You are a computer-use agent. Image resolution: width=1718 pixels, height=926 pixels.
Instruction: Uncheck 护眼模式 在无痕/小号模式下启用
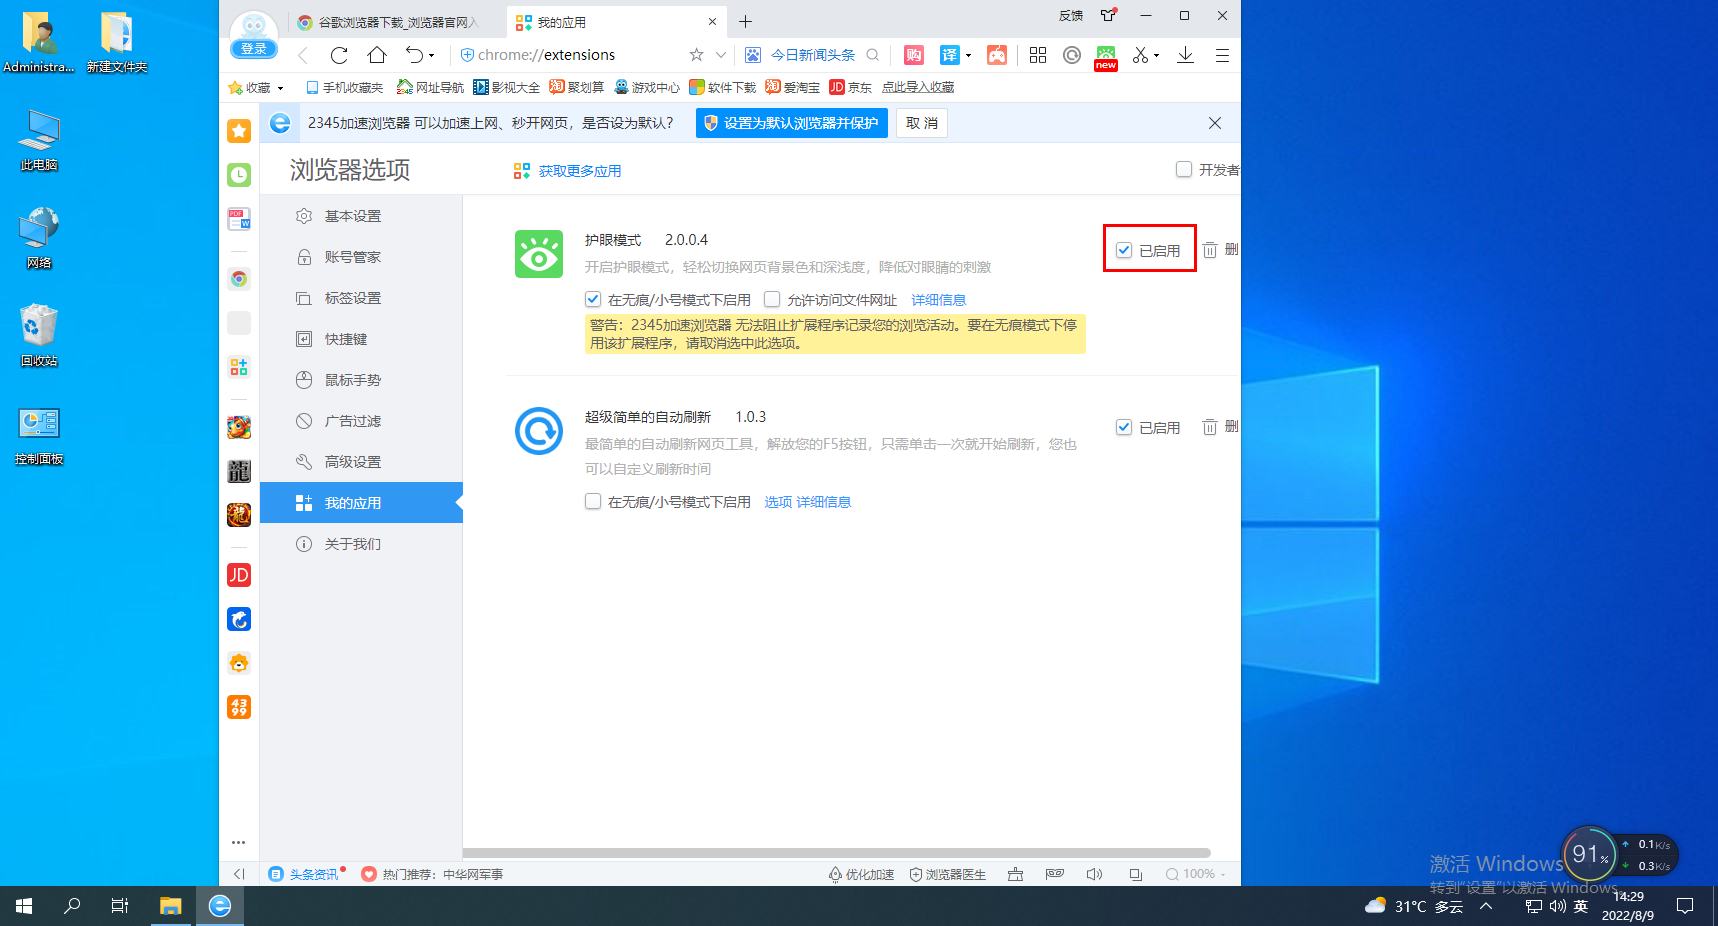point(593,299)
